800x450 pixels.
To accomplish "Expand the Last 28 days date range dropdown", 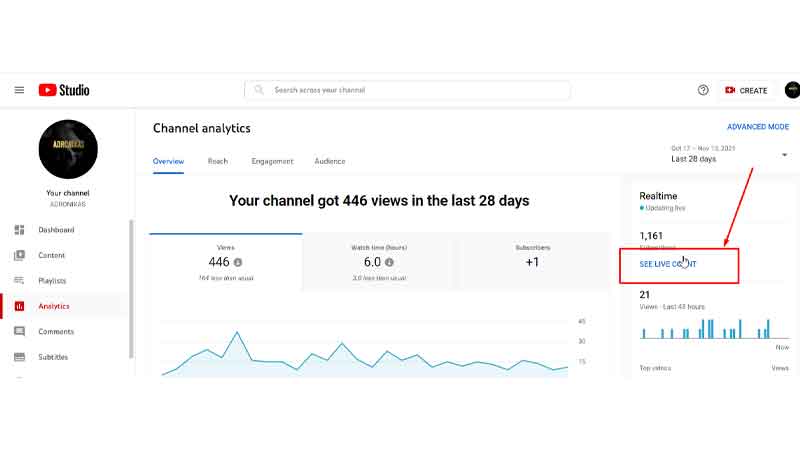I will tap(729, 154).
